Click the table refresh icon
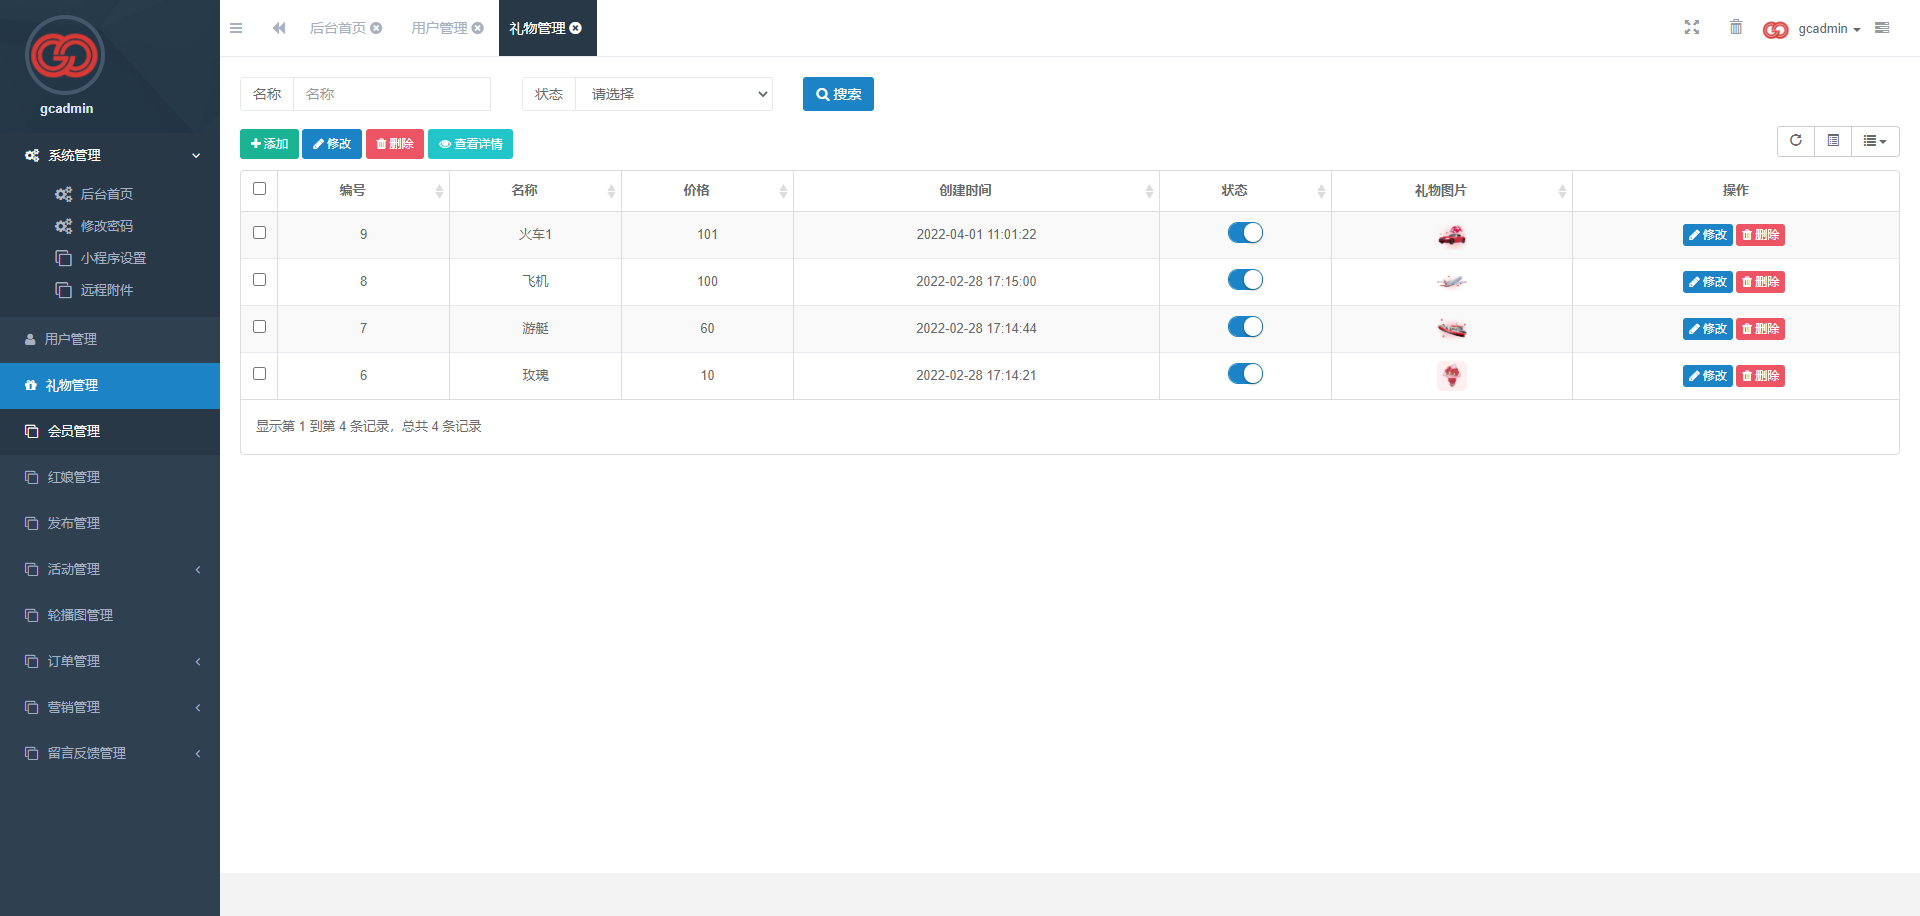1920x916 pixels. 1795,141
